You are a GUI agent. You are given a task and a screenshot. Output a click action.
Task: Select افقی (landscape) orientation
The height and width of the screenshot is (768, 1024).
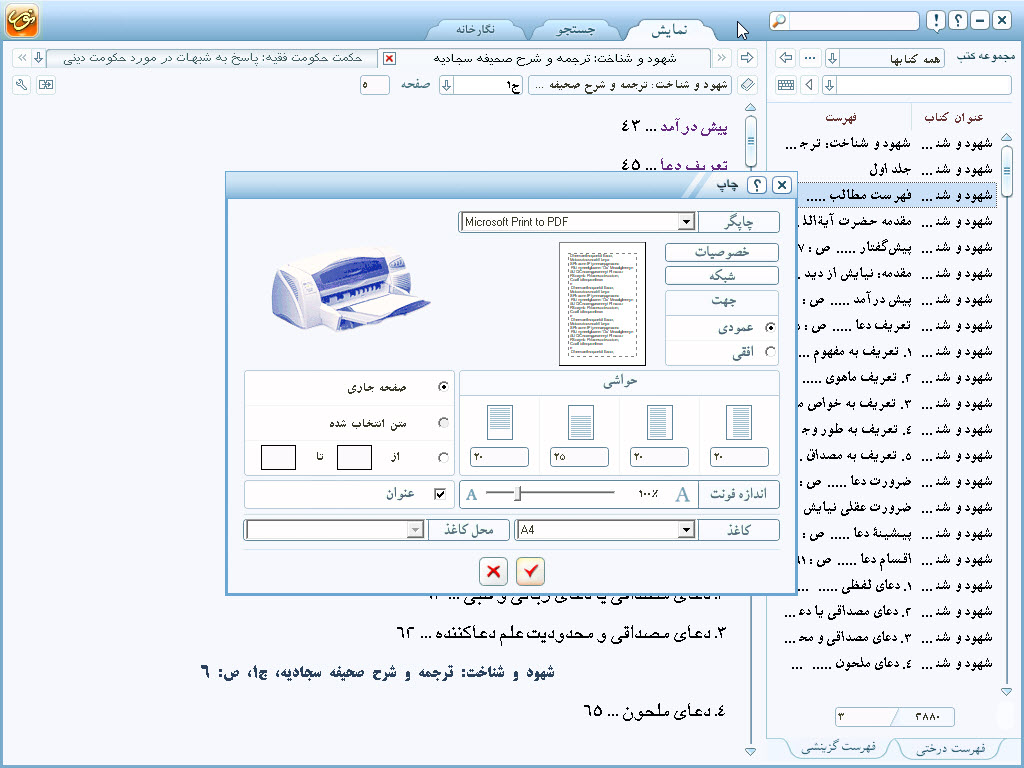coord(769,352)
